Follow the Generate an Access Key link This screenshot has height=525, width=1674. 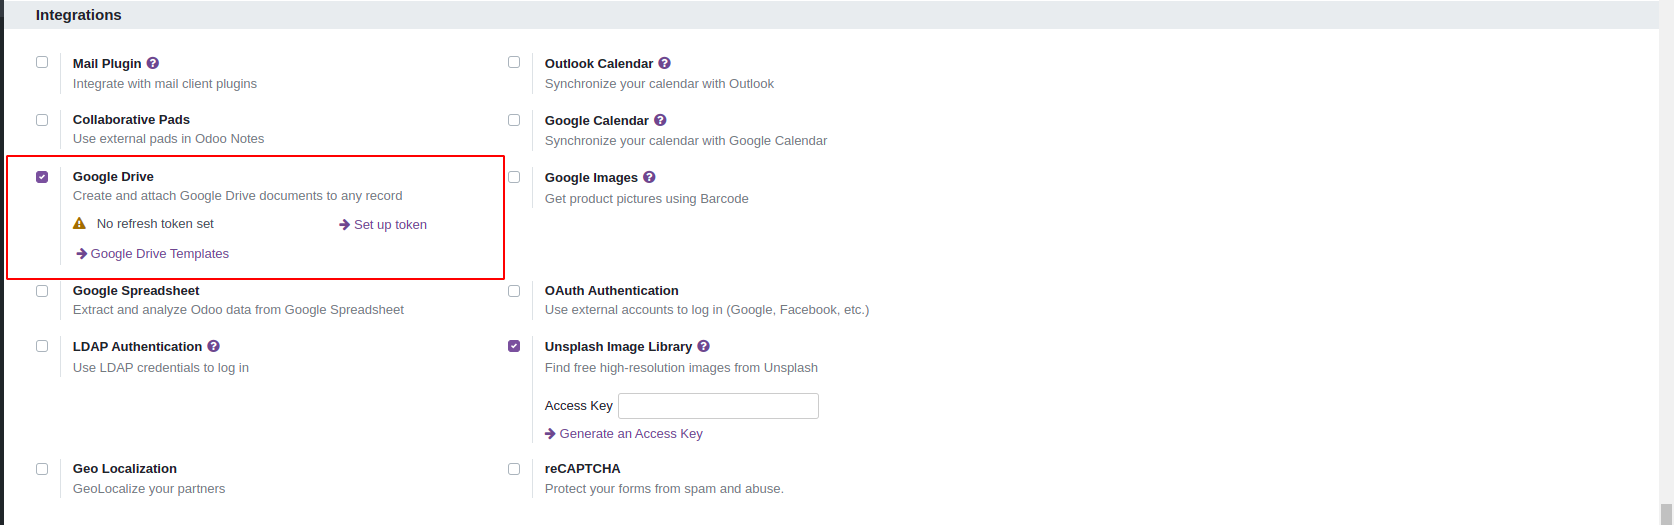(x=630, y=434)
